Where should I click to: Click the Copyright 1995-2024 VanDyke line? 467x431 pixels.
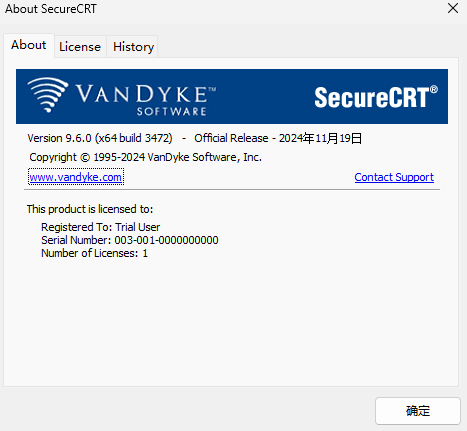[146, 157]
